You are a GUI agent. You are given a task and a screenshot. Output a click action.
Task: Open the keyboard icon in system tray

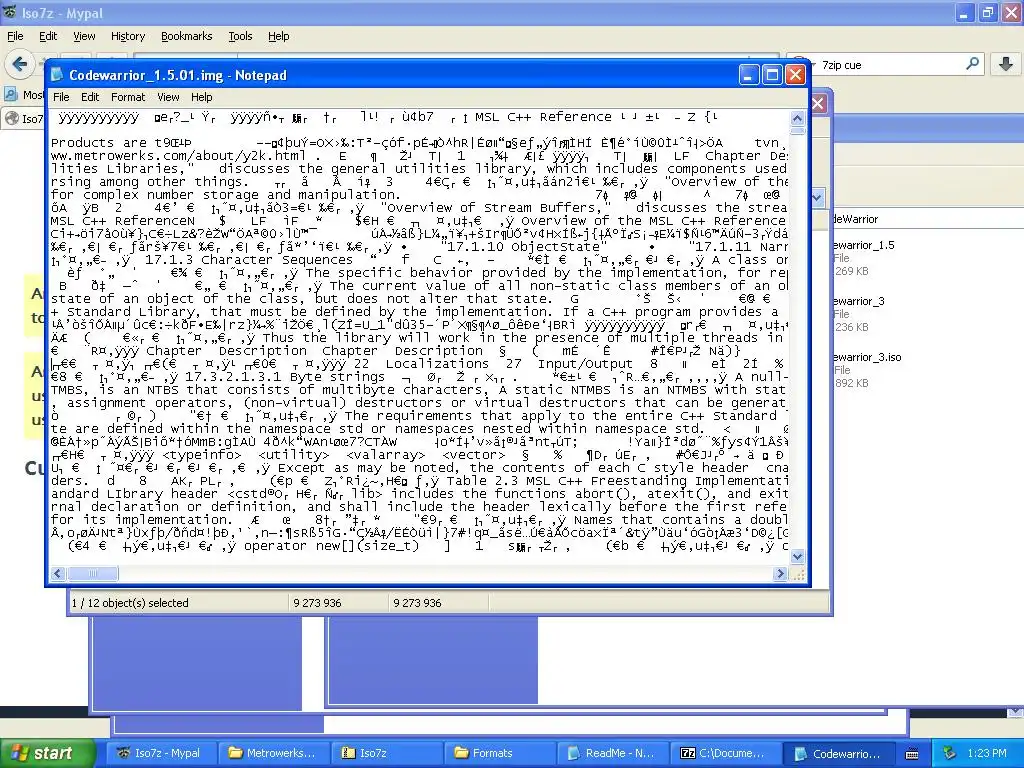[x=912, y=754]
